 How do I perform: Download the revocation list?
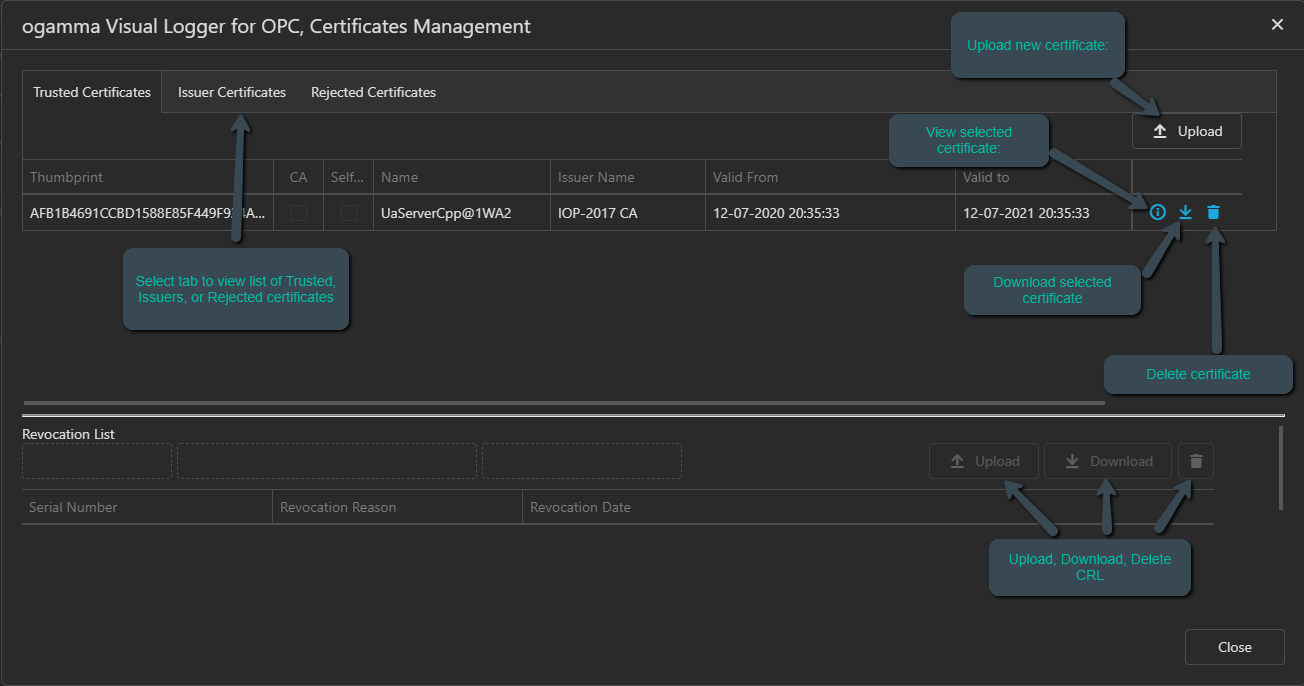click(x=1107, y=461)
